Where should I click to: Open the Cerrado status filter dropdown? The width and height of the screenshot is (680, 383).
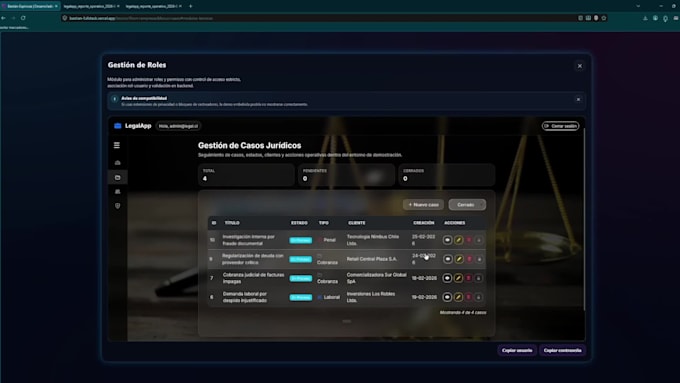coord(467,205)
